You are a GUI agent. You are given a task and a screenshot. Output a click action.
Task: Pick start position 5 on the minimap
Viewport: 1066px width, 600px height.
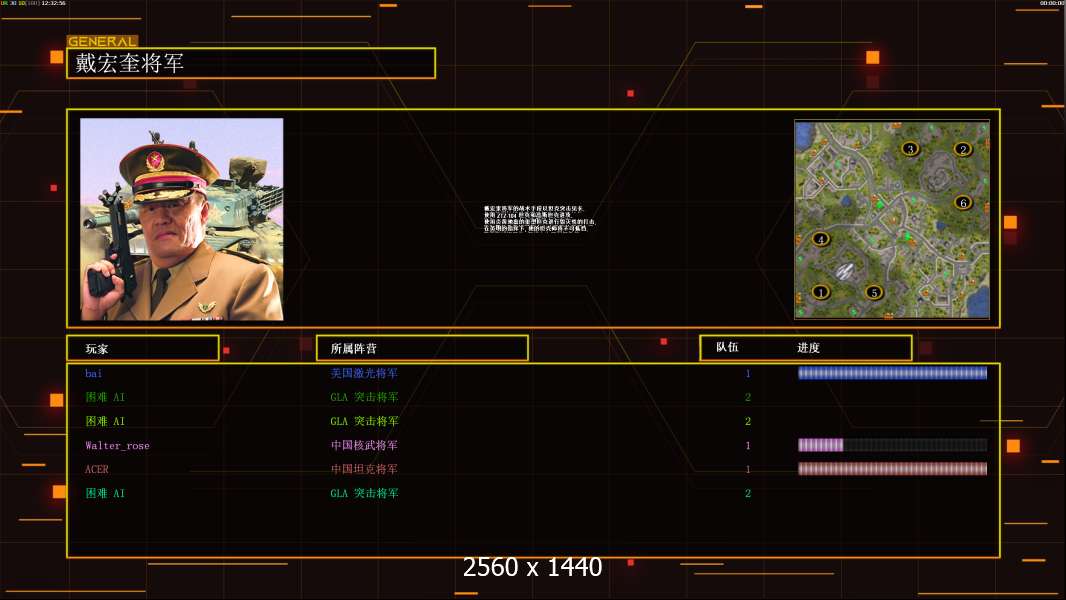tap(874, 292)
